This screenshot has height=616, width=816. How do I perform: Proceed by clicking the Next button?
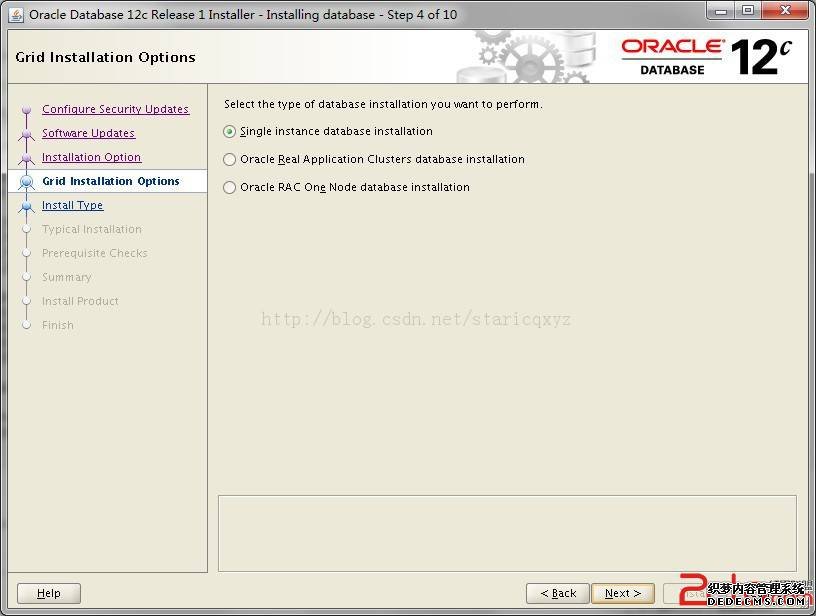(622, 593)
